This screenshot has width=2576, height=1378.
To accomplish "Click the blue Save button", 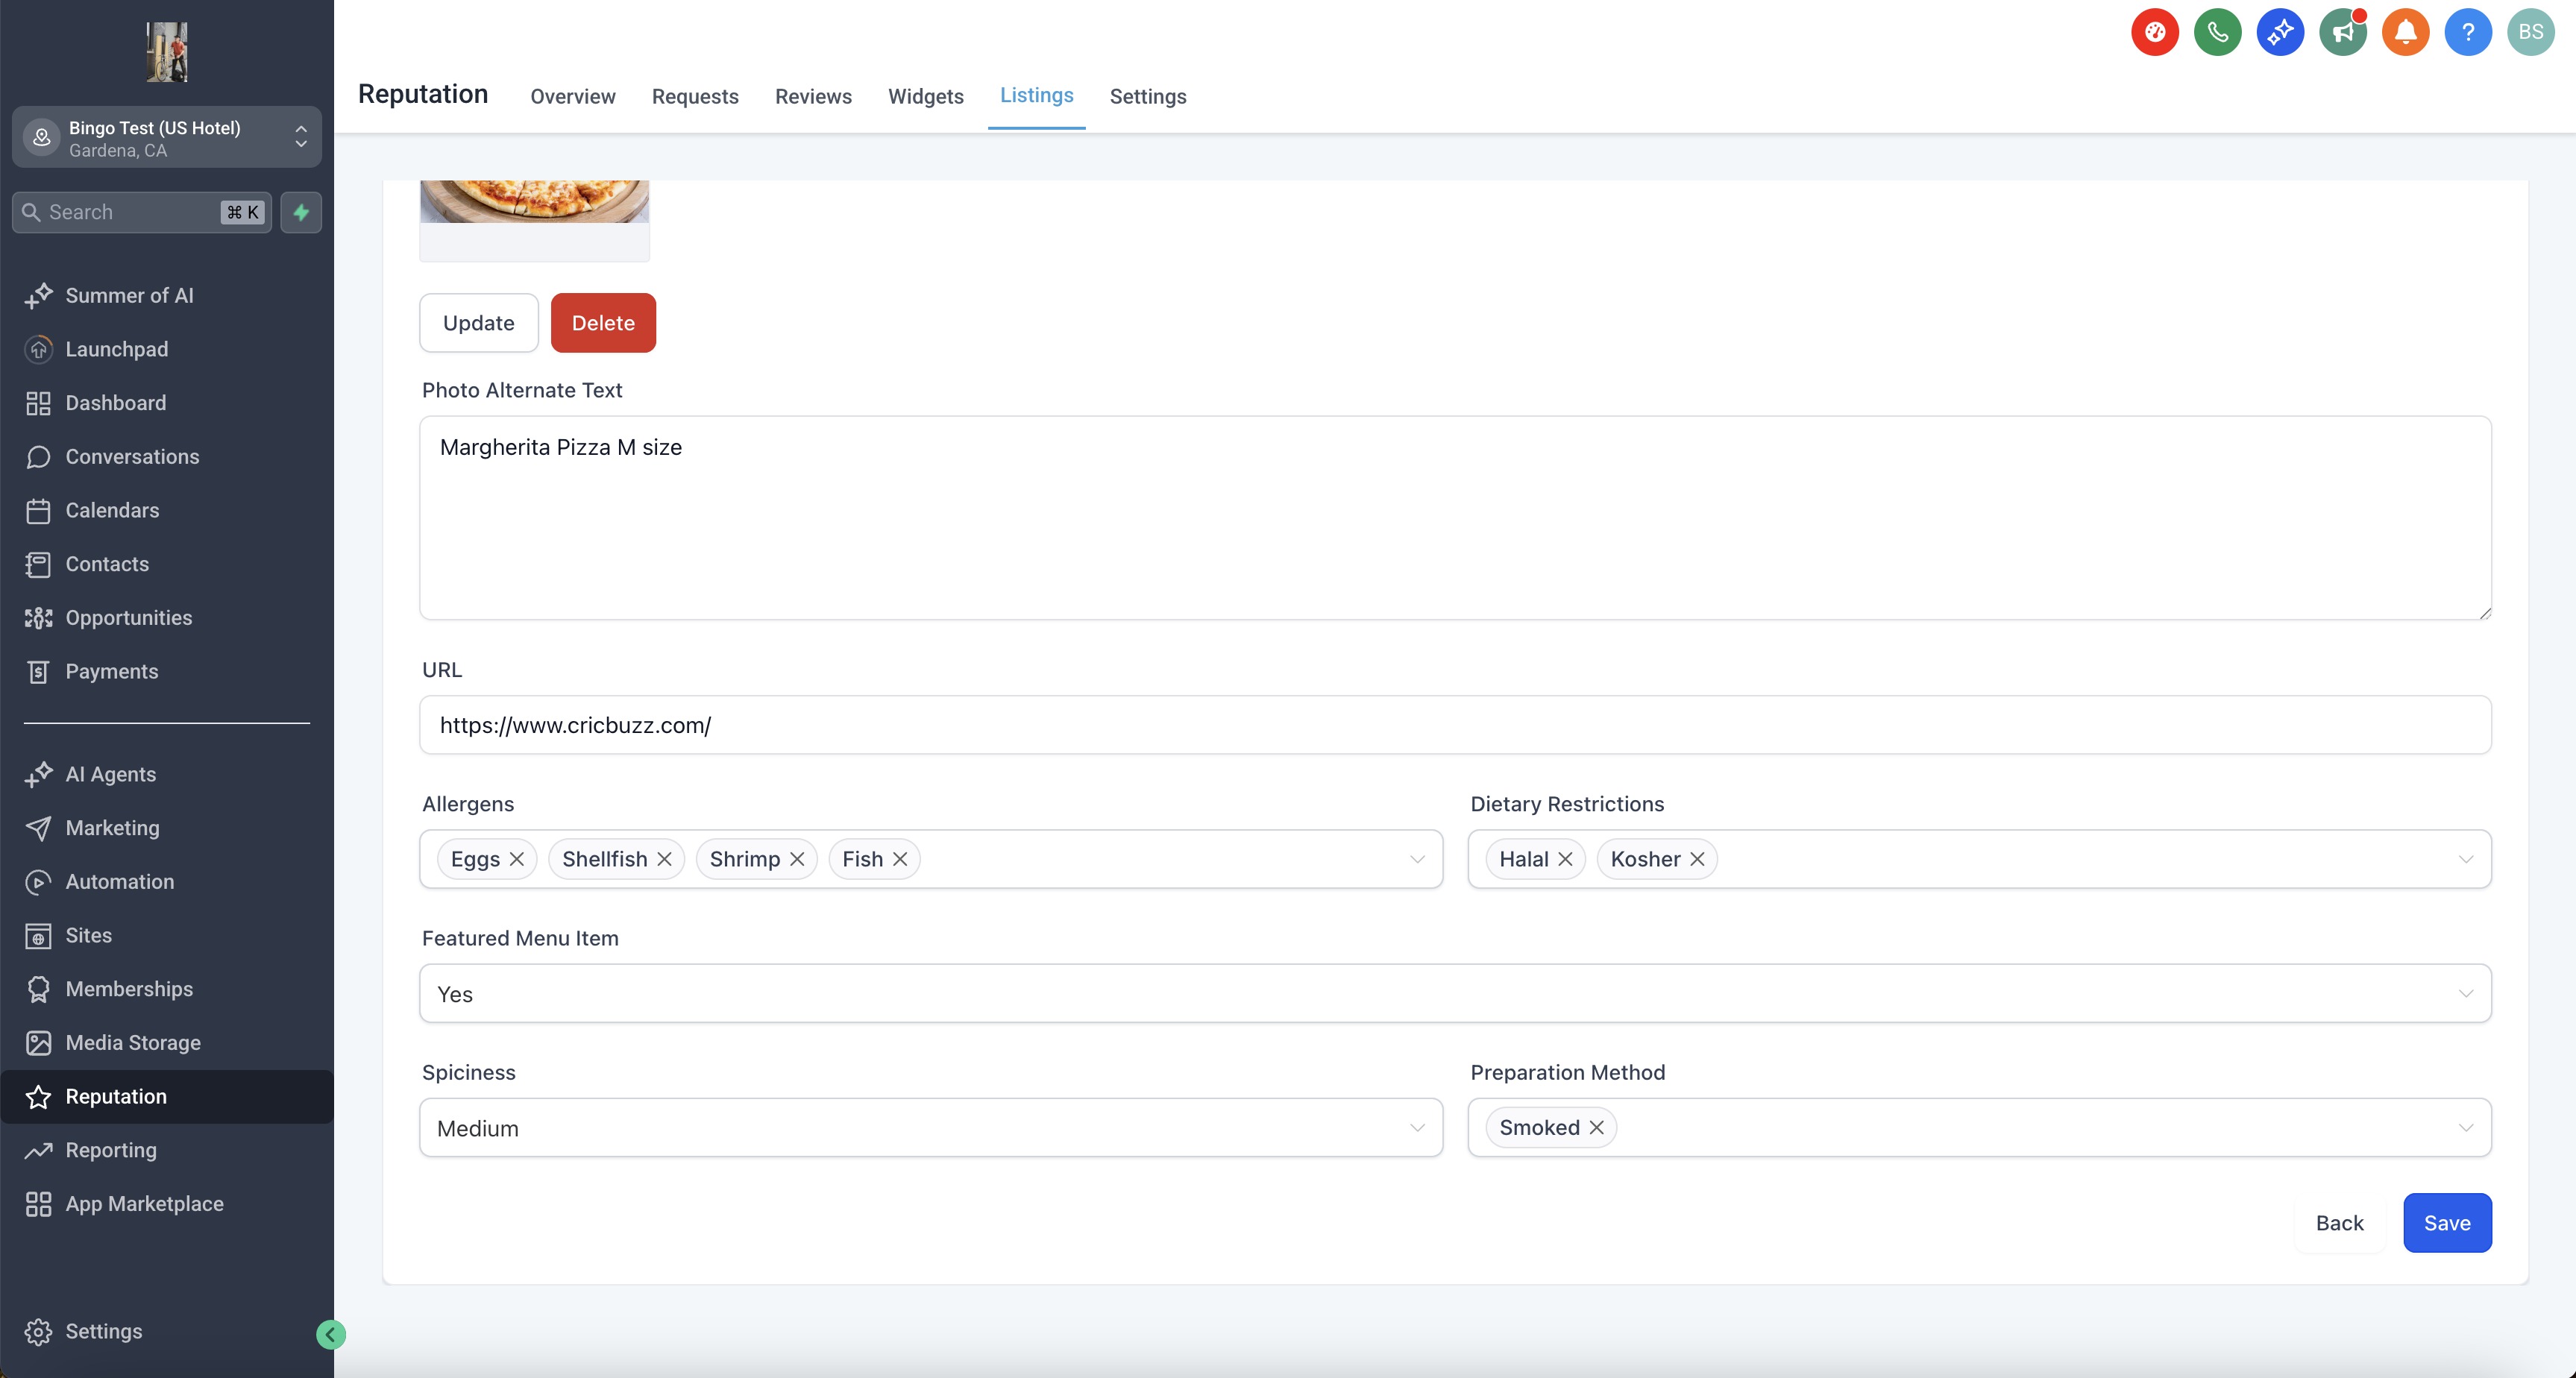I will tap(2446, 1222).
